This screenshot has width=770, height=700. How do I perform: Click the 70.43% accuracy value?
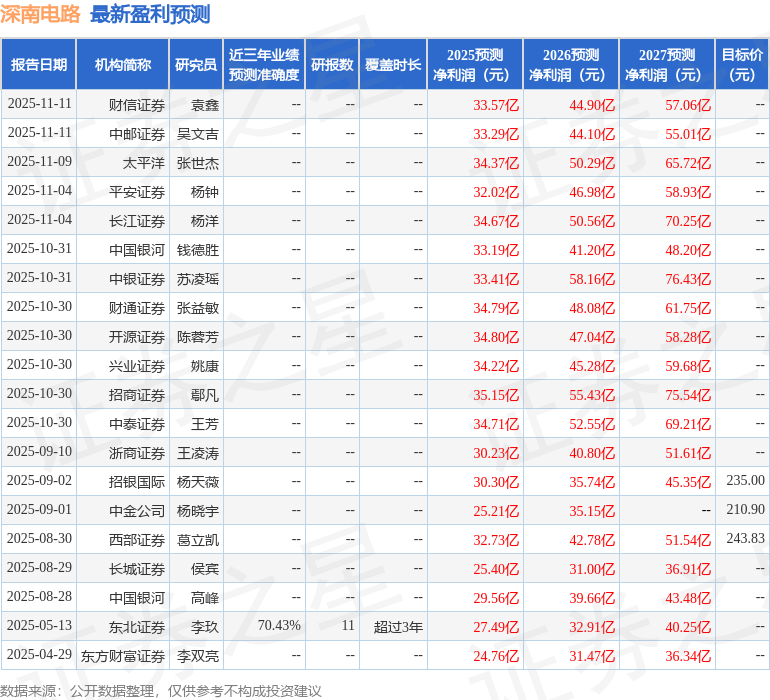point(279,626)
